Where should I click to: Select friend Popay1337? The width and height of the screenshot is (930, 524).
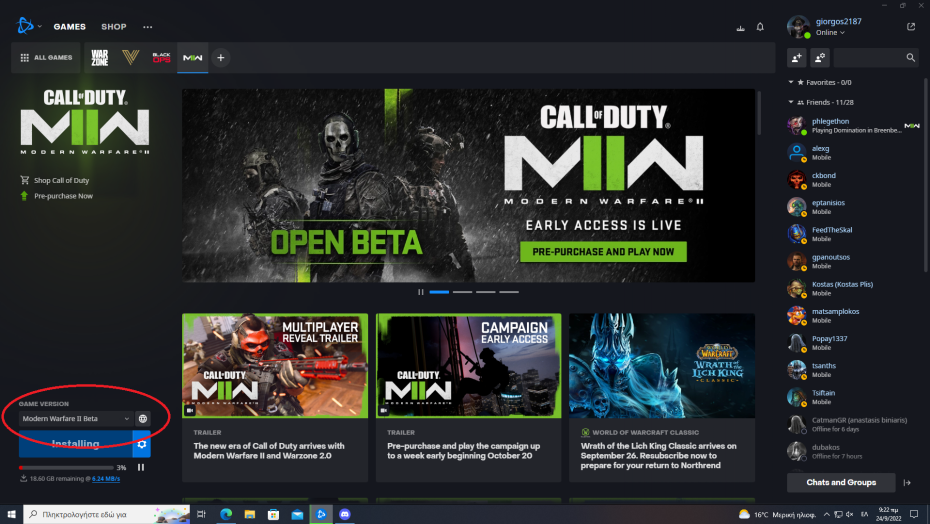854,342
